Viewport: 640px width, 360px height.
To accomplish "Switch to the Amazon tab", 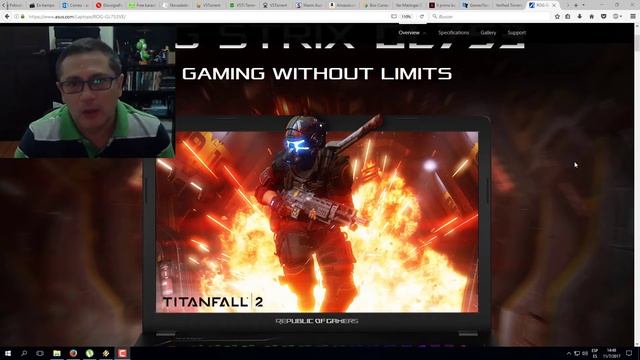I will pos(343,5).
